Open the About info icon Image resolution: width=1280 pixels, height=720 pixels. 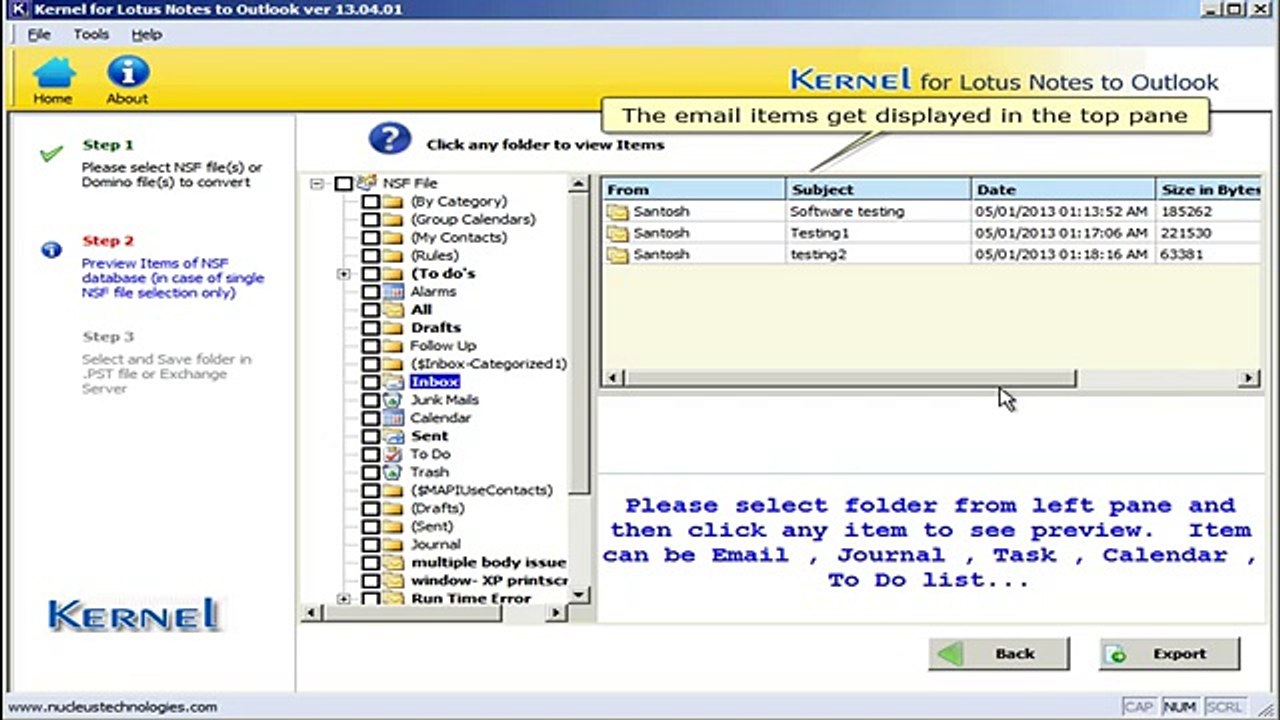coord(127,81)
